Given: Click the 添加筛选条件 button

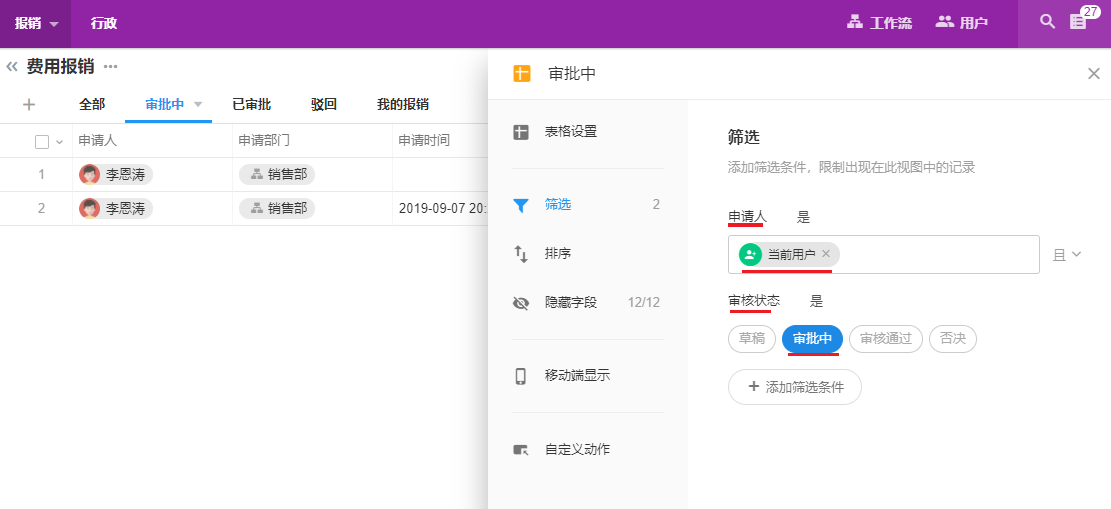Looking at the screenshot, I should pos(794,387).
